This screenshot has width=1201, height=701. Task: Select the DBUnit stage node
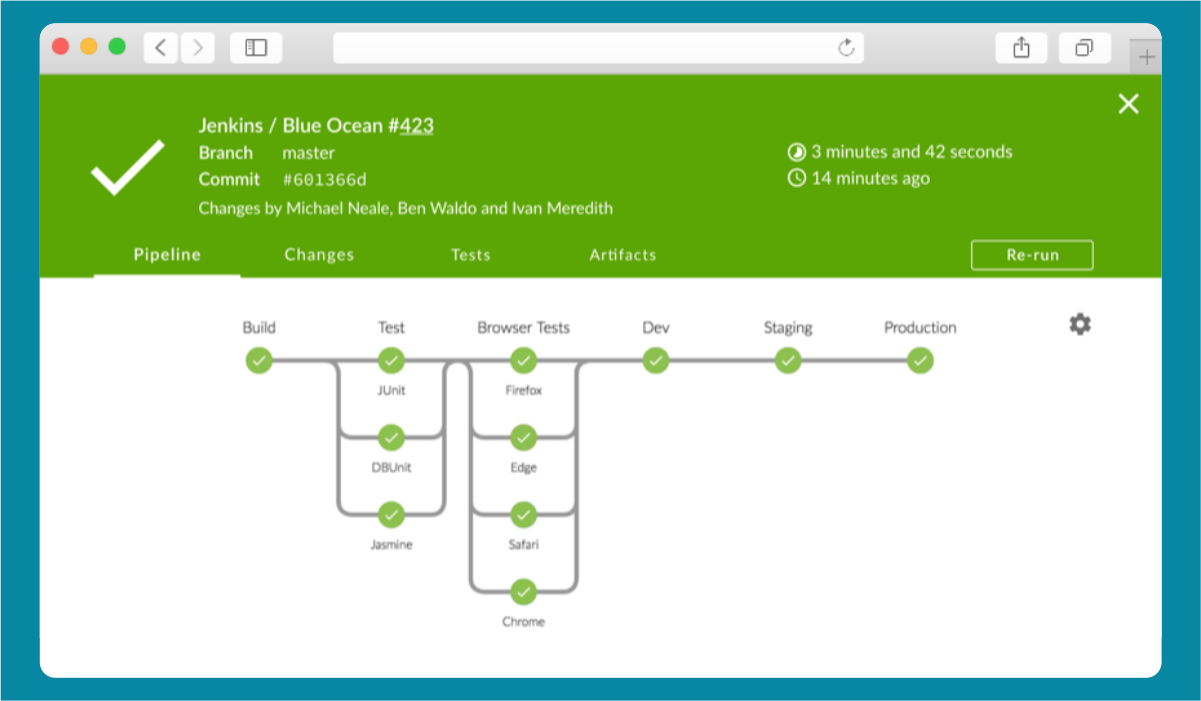pos(391,437)
